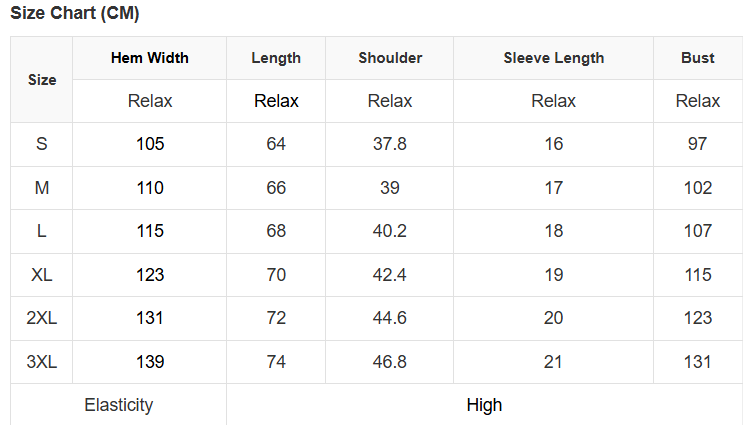Select the Hem Width column header
The width and height of the screenshot is (753, 425).
click(150, 58)
